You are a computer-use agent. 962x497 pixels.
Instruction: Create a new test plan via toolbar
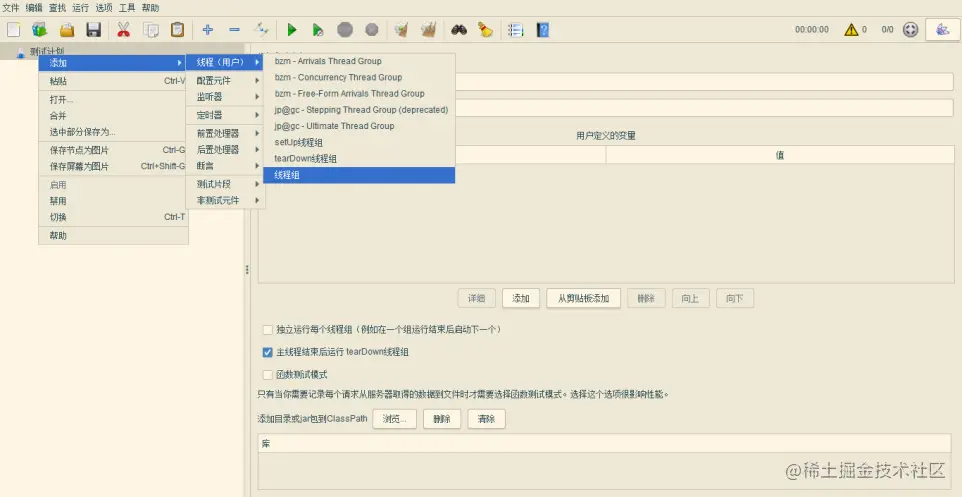pos(13,29)
